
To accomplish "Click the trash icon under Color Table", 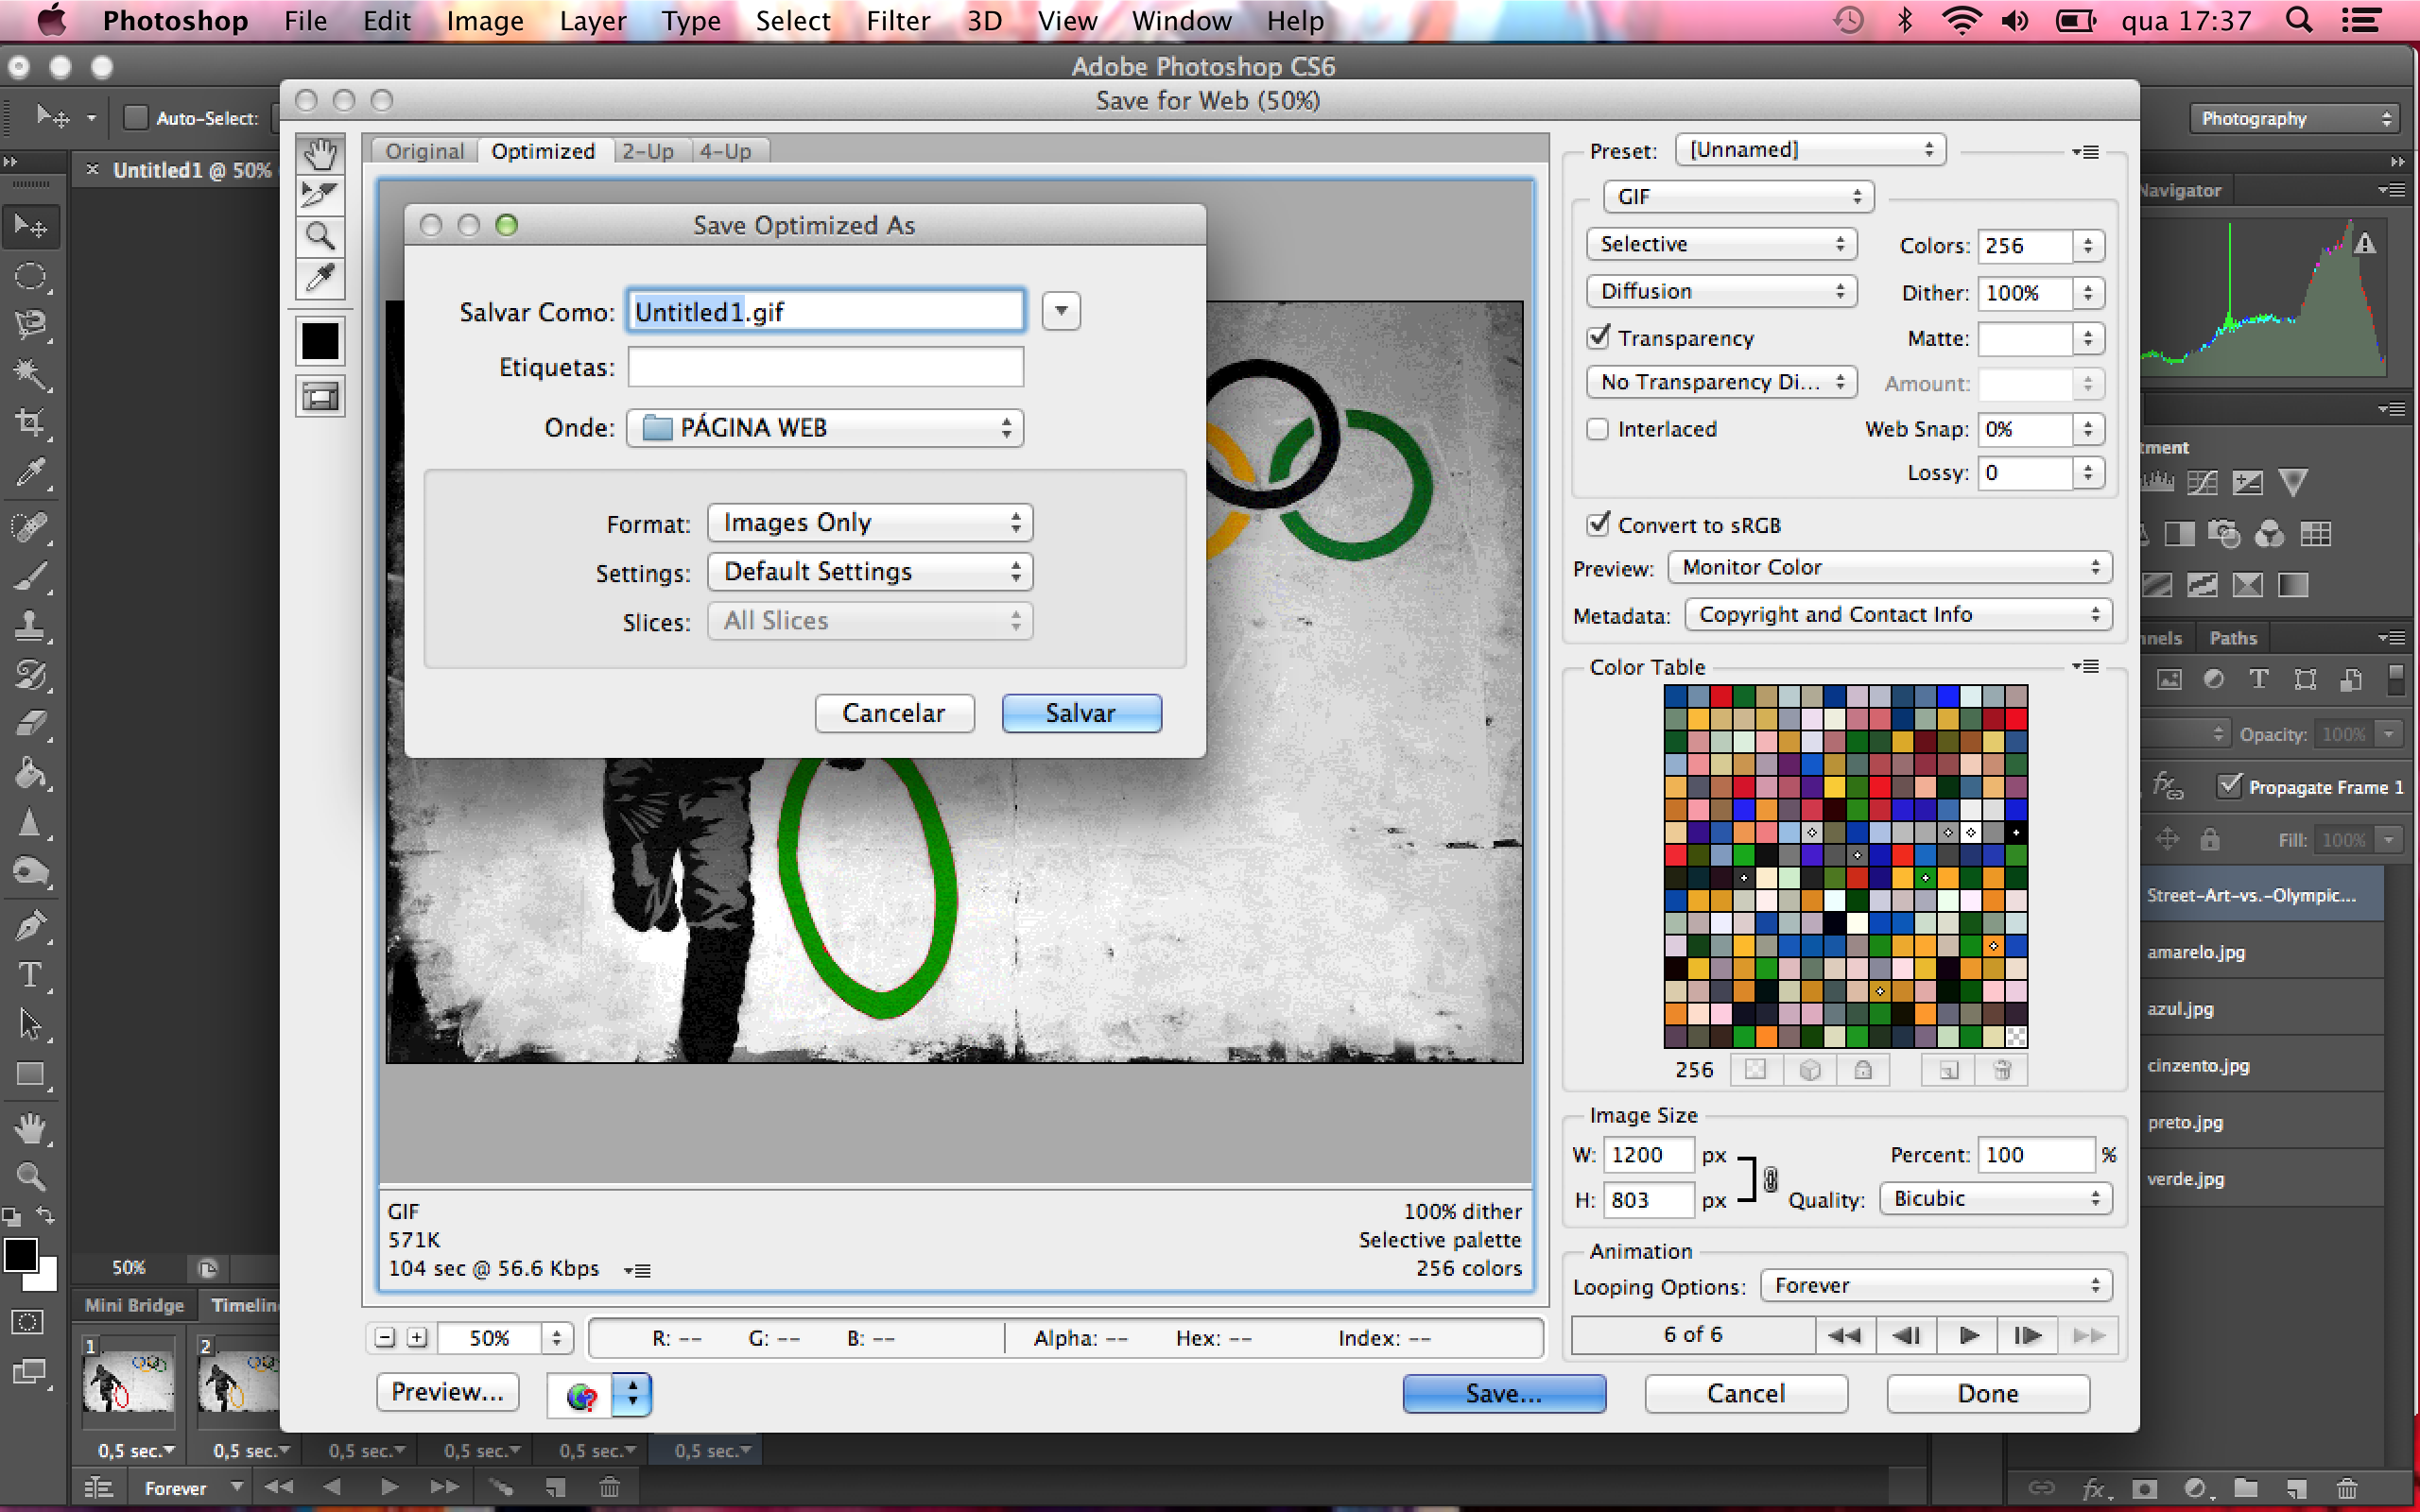I will coord(2002,1070).
